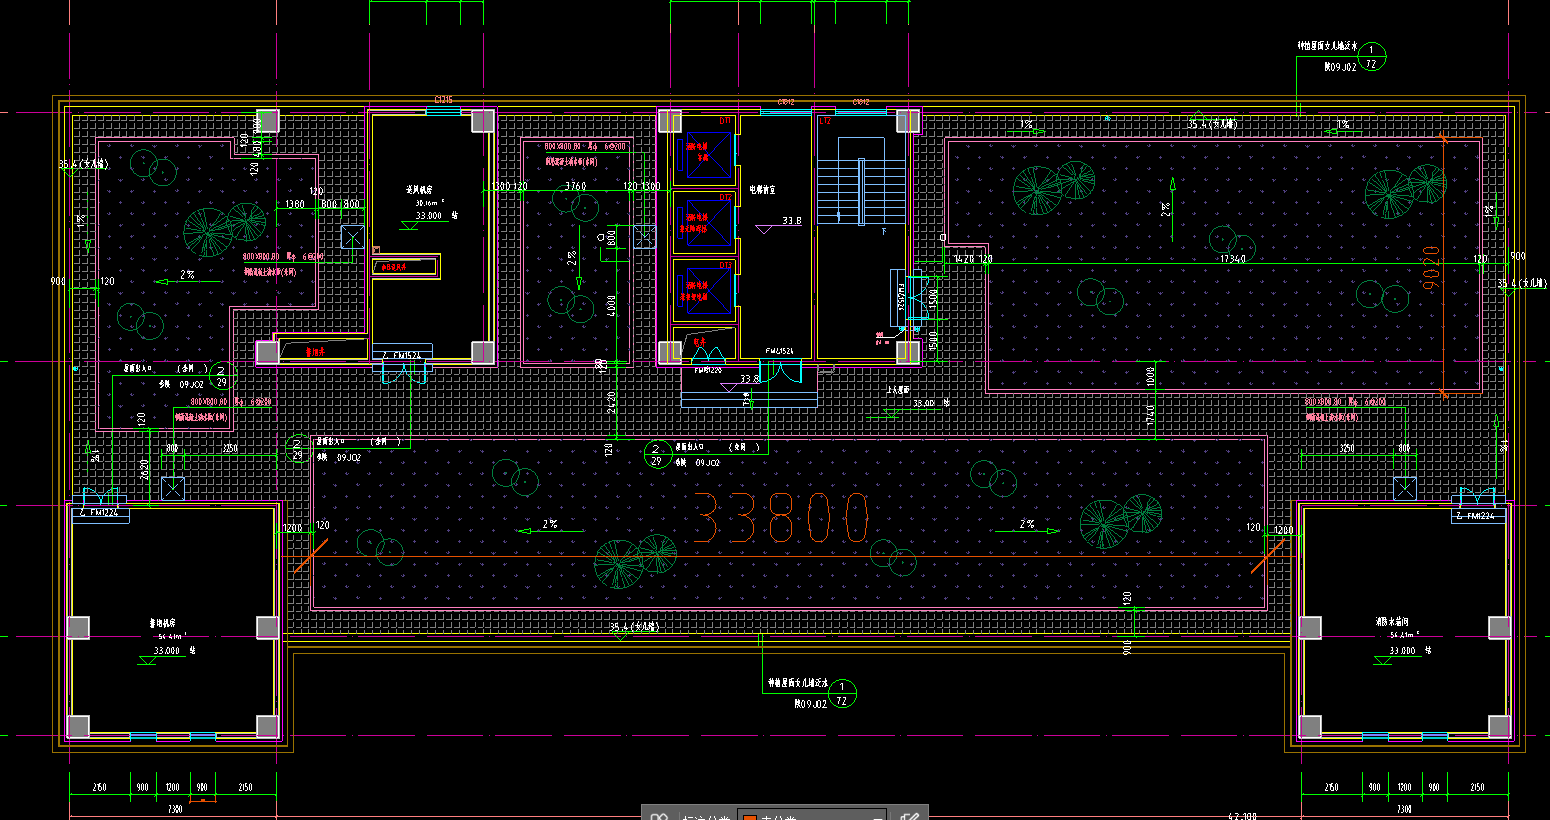The height and width of the screenshot is (820, 1550).
Task: Click the 54.41m² area label in the bottom-left room
Action: click(x=173, y=636)
